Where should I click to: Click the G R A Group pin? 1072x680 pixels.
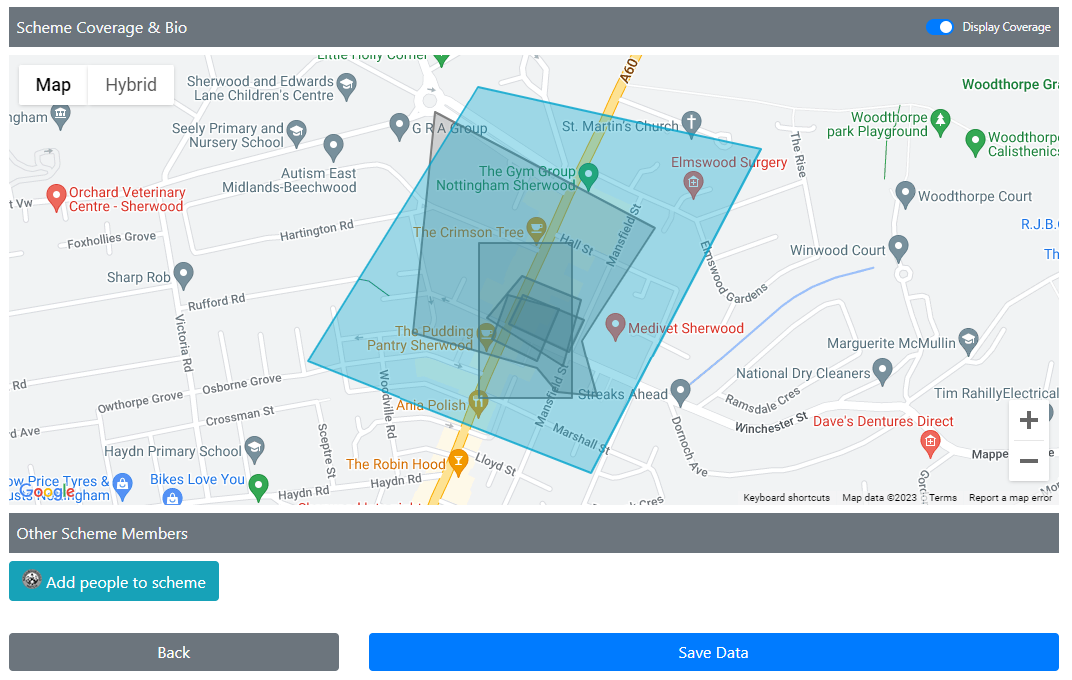tap(399, 126)
